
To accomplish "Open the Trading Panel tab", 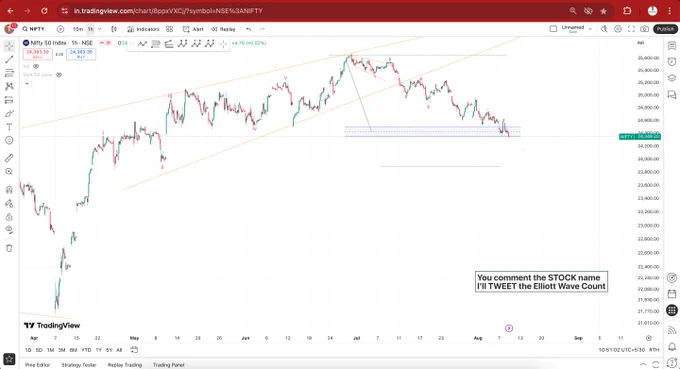I will 169,365.
